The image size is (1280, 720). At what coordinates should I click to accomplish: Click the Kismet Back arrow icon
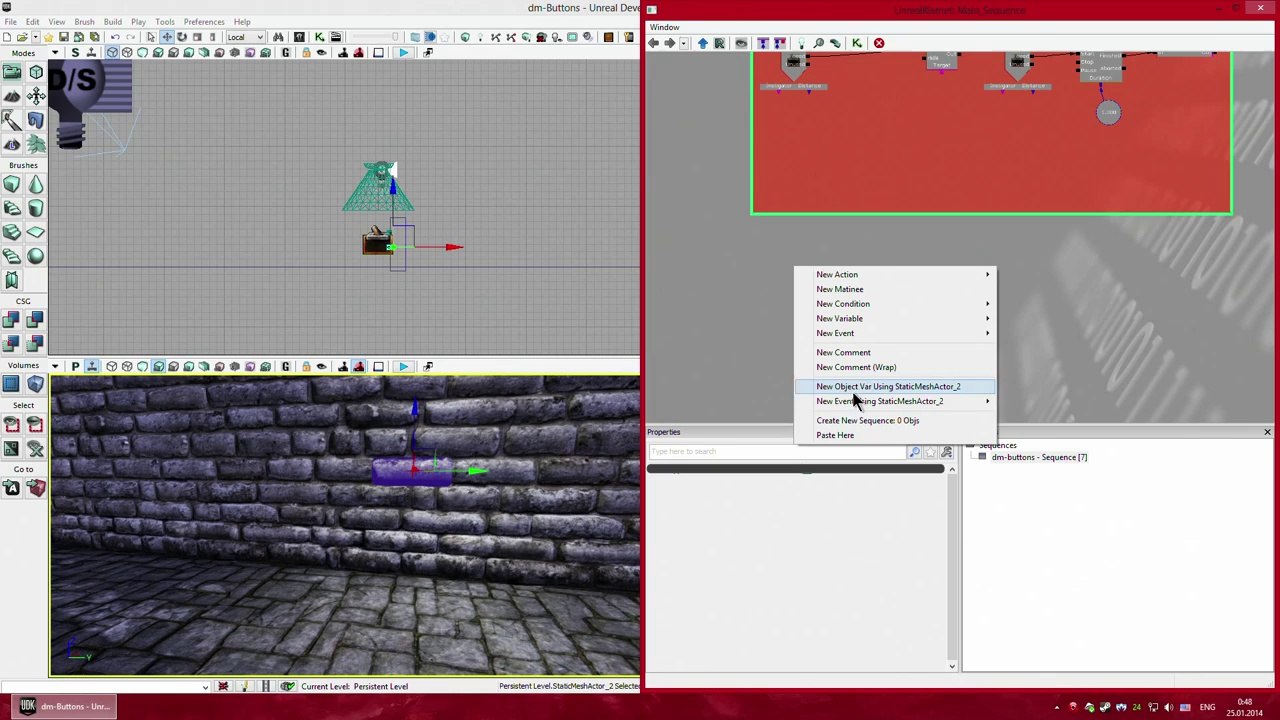[653, 43]
